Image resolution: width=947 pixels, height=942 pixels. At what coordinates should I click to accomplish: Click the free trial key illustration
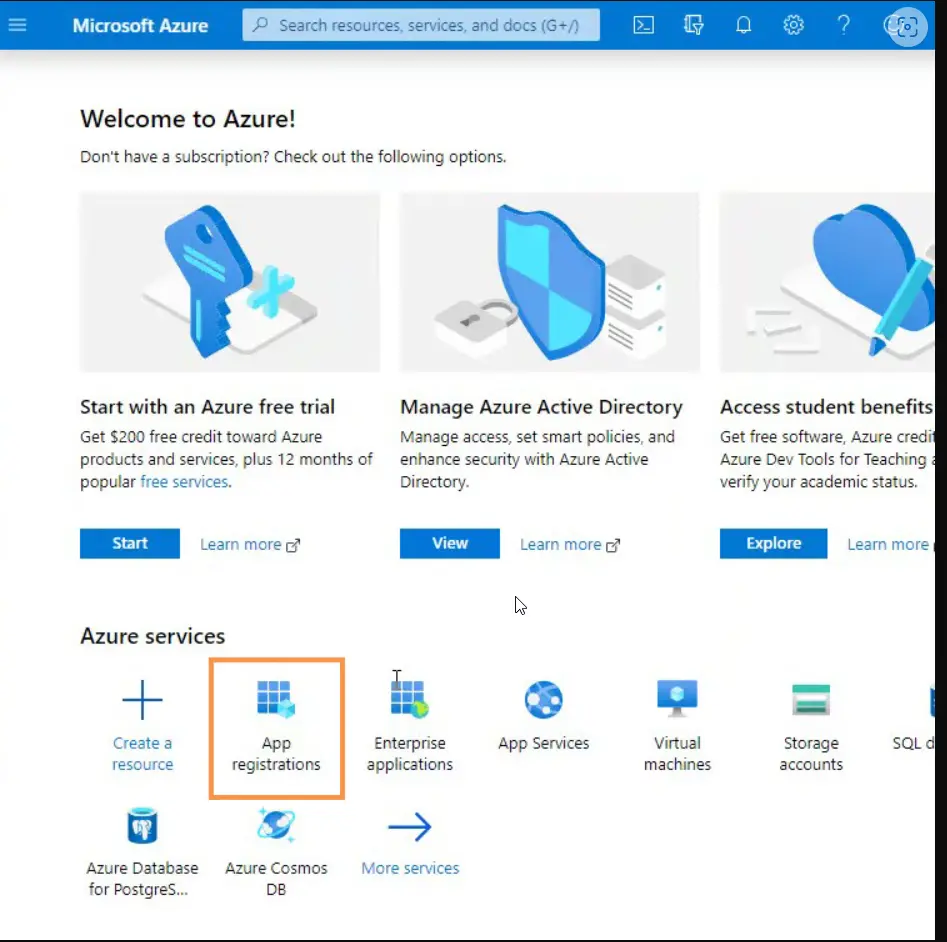point(230,282)
